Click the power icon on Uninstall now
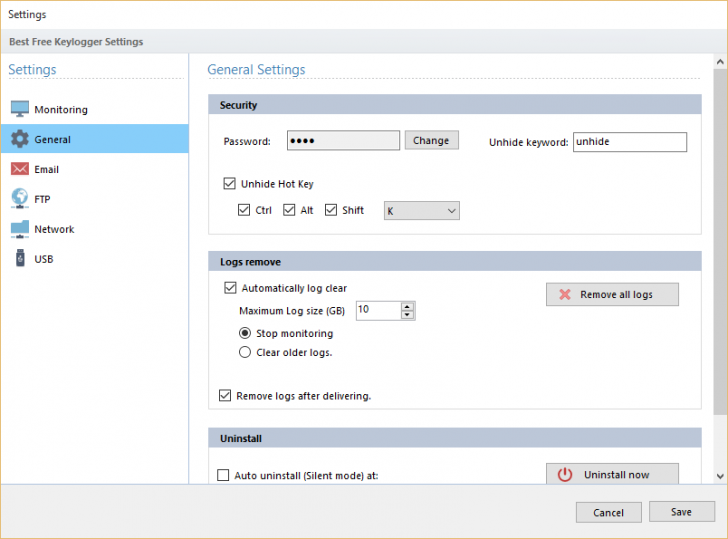The height and width of the screenshot is (539, 728). [x=565, y=474]
